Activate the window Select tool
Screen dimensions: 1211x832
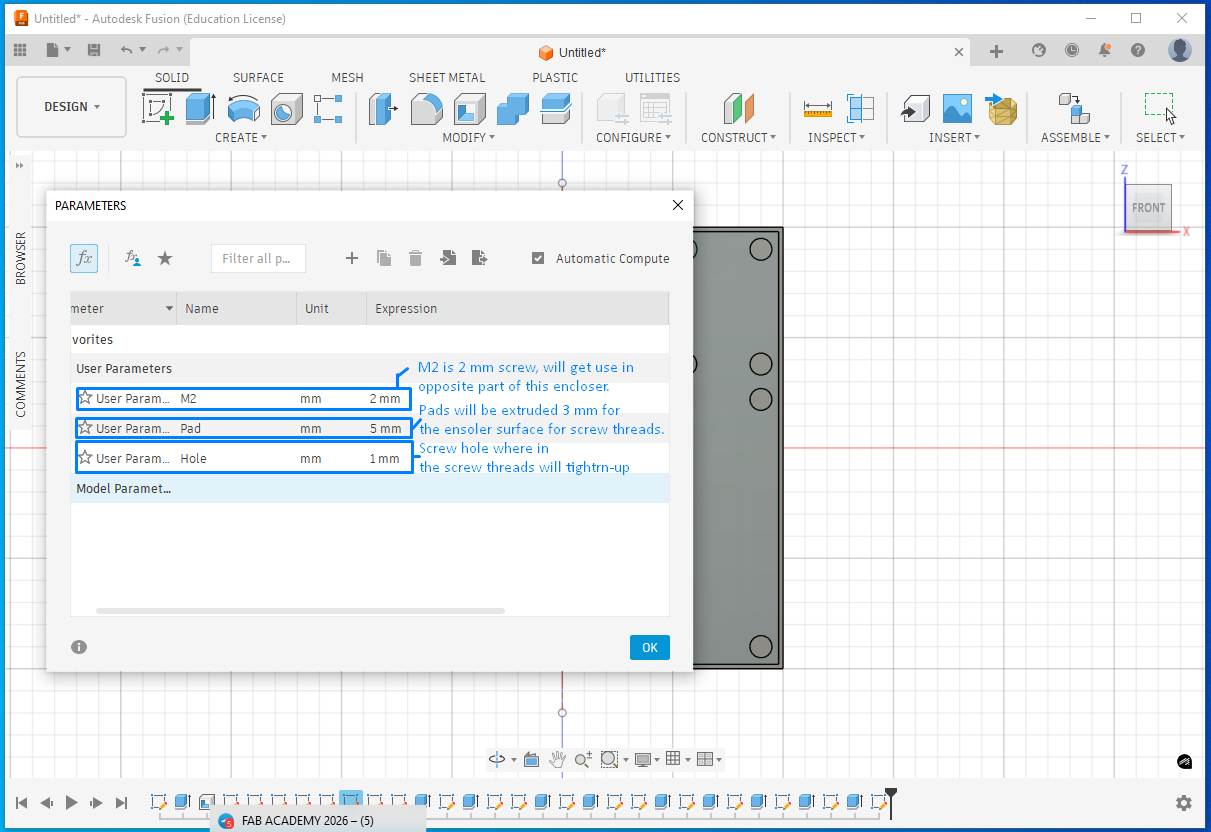[x=1160, y=108]
